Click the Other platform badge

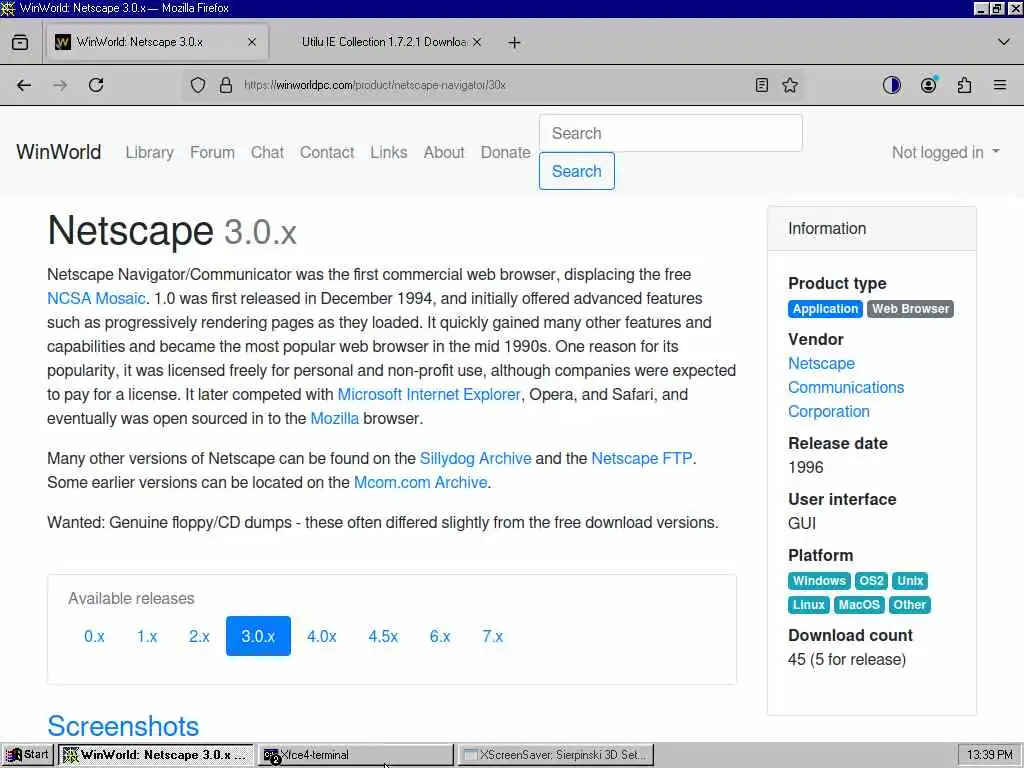click(x=909, y=605)
